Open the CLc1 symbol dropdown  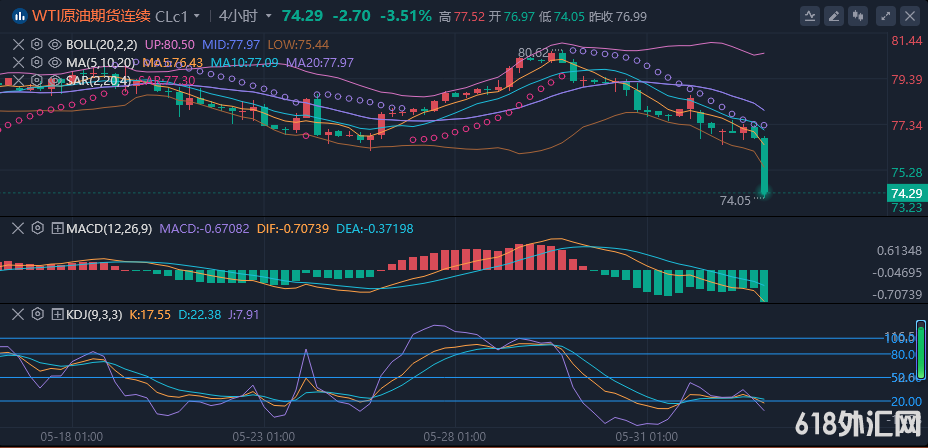pyautogui.click(x=177, y=16)
